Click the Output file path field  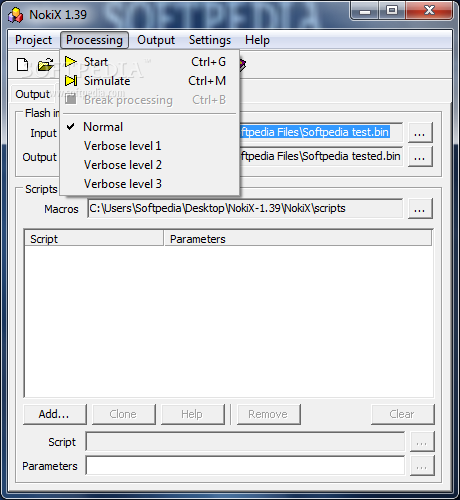coord(320,156)
